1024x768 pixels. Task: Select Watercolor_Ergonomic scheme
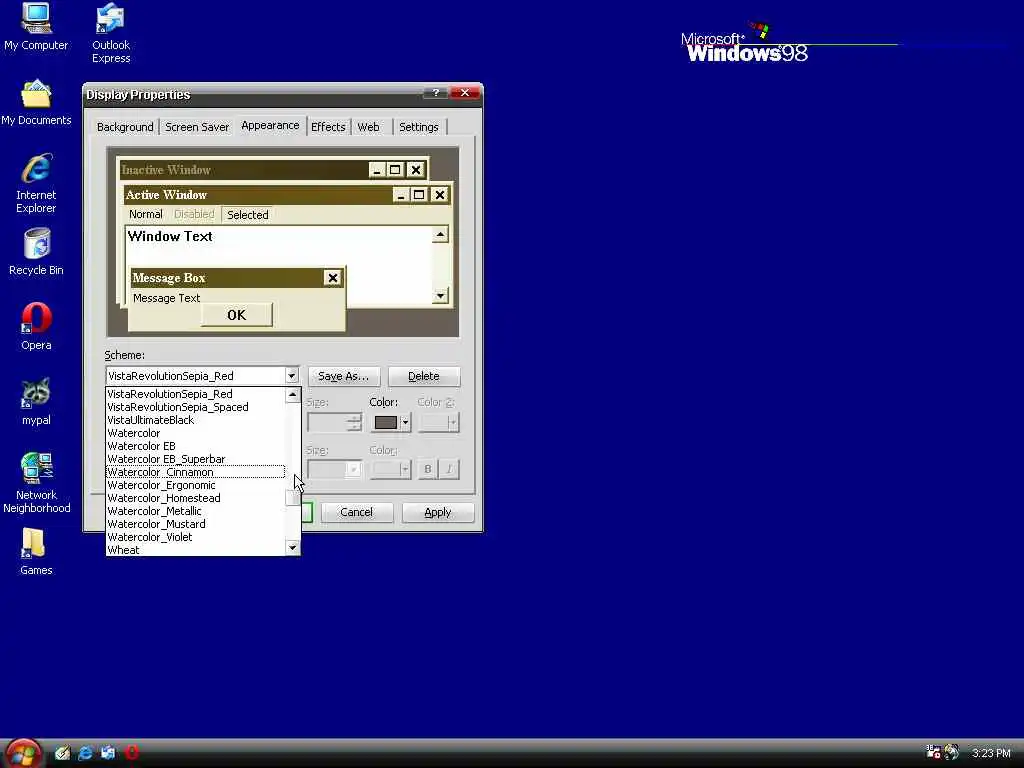(195, 485)
